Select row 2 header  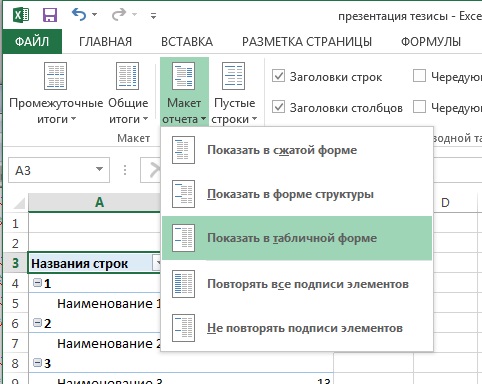pos(15,243)
